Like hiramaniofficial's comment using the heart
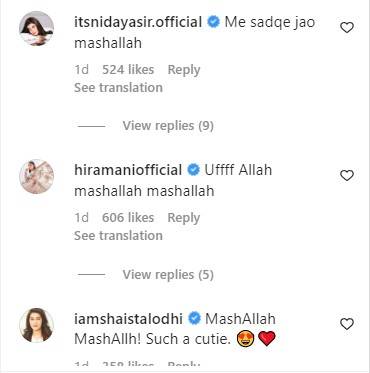Viewport: 370px width, 373px height. (x=347, y=176)
